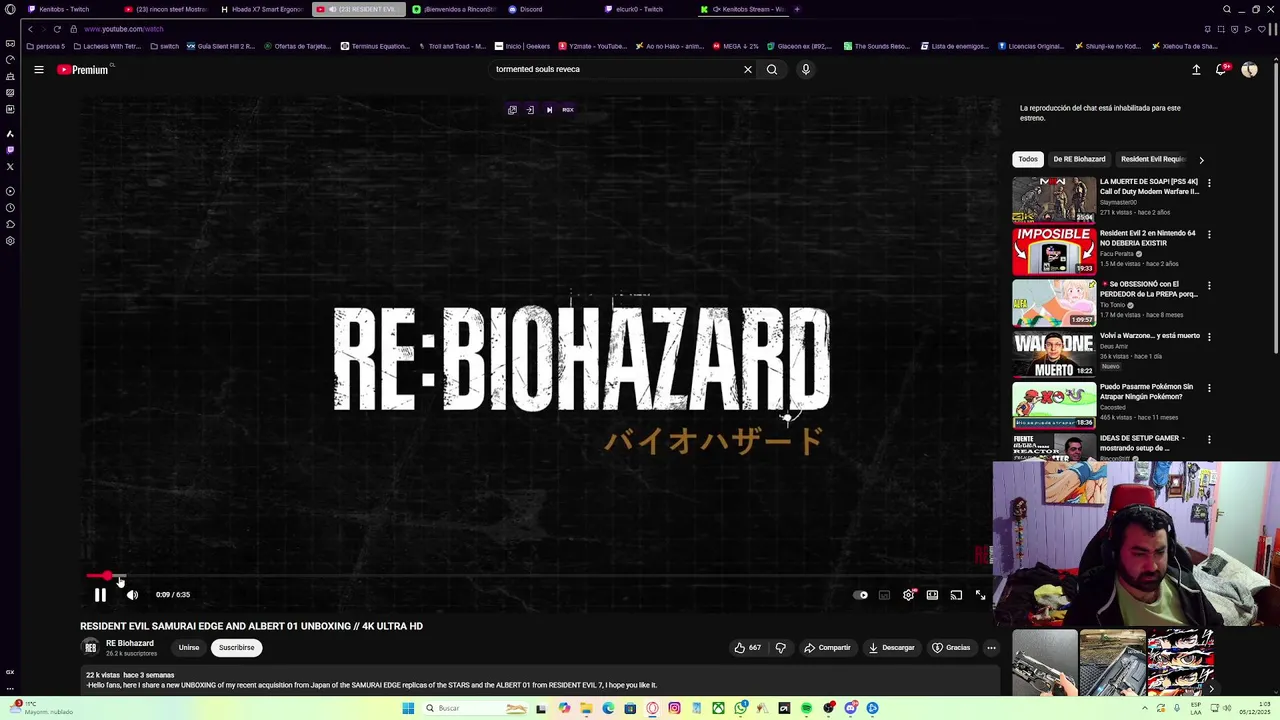Show next filter chips arrow

pyautogui.click(x=1201, y=159)
